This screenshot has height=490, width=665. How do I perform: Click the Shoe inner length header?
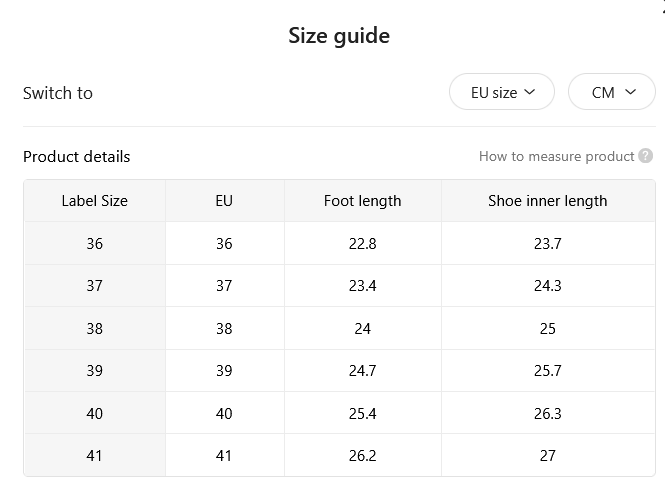pyautogui.click(x=548, y=201)
